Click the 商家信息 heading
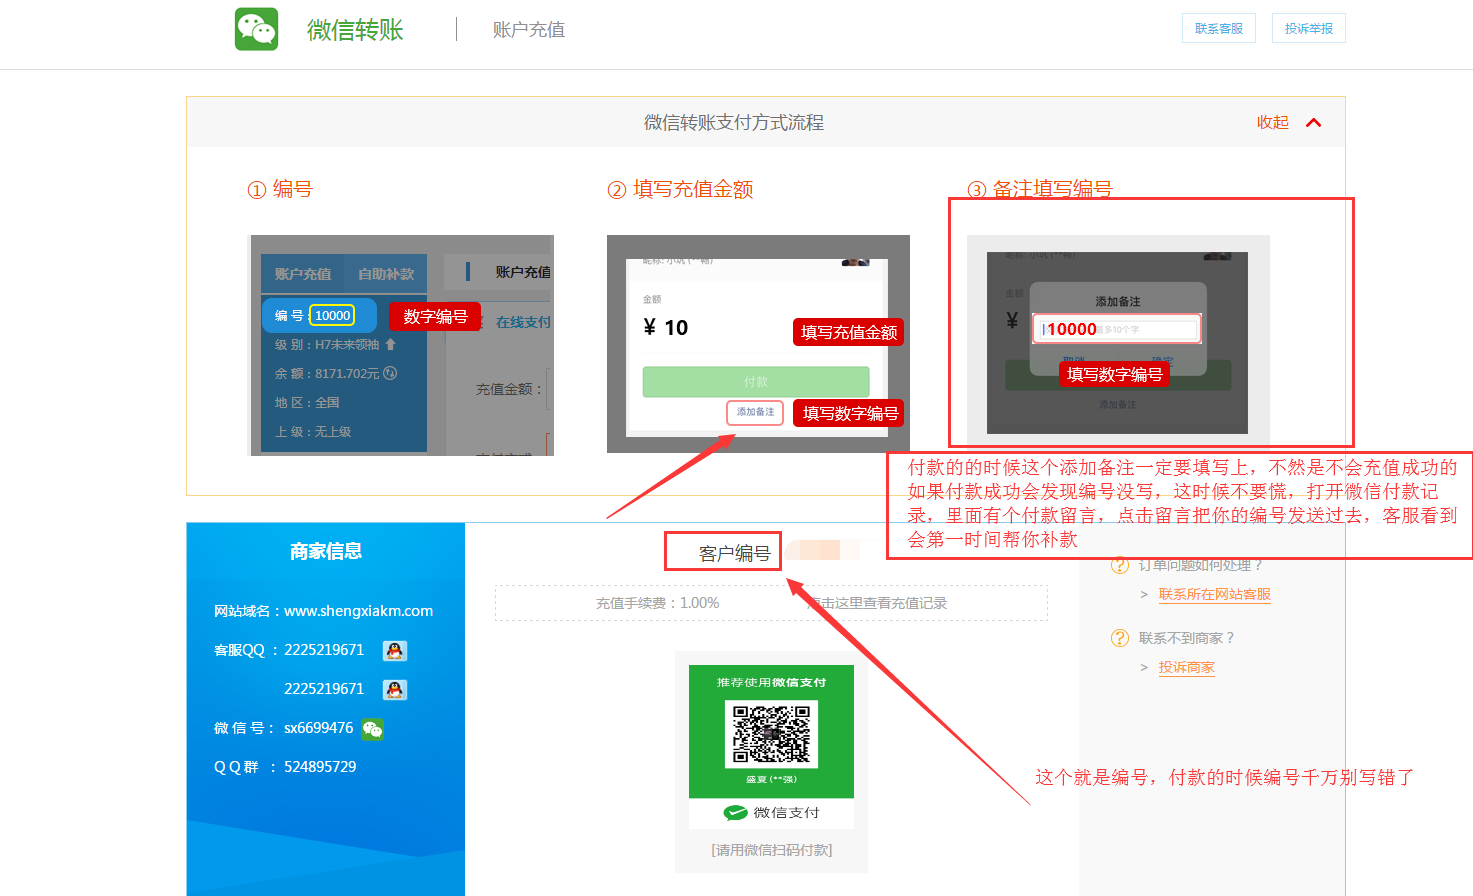 (326, 551)
